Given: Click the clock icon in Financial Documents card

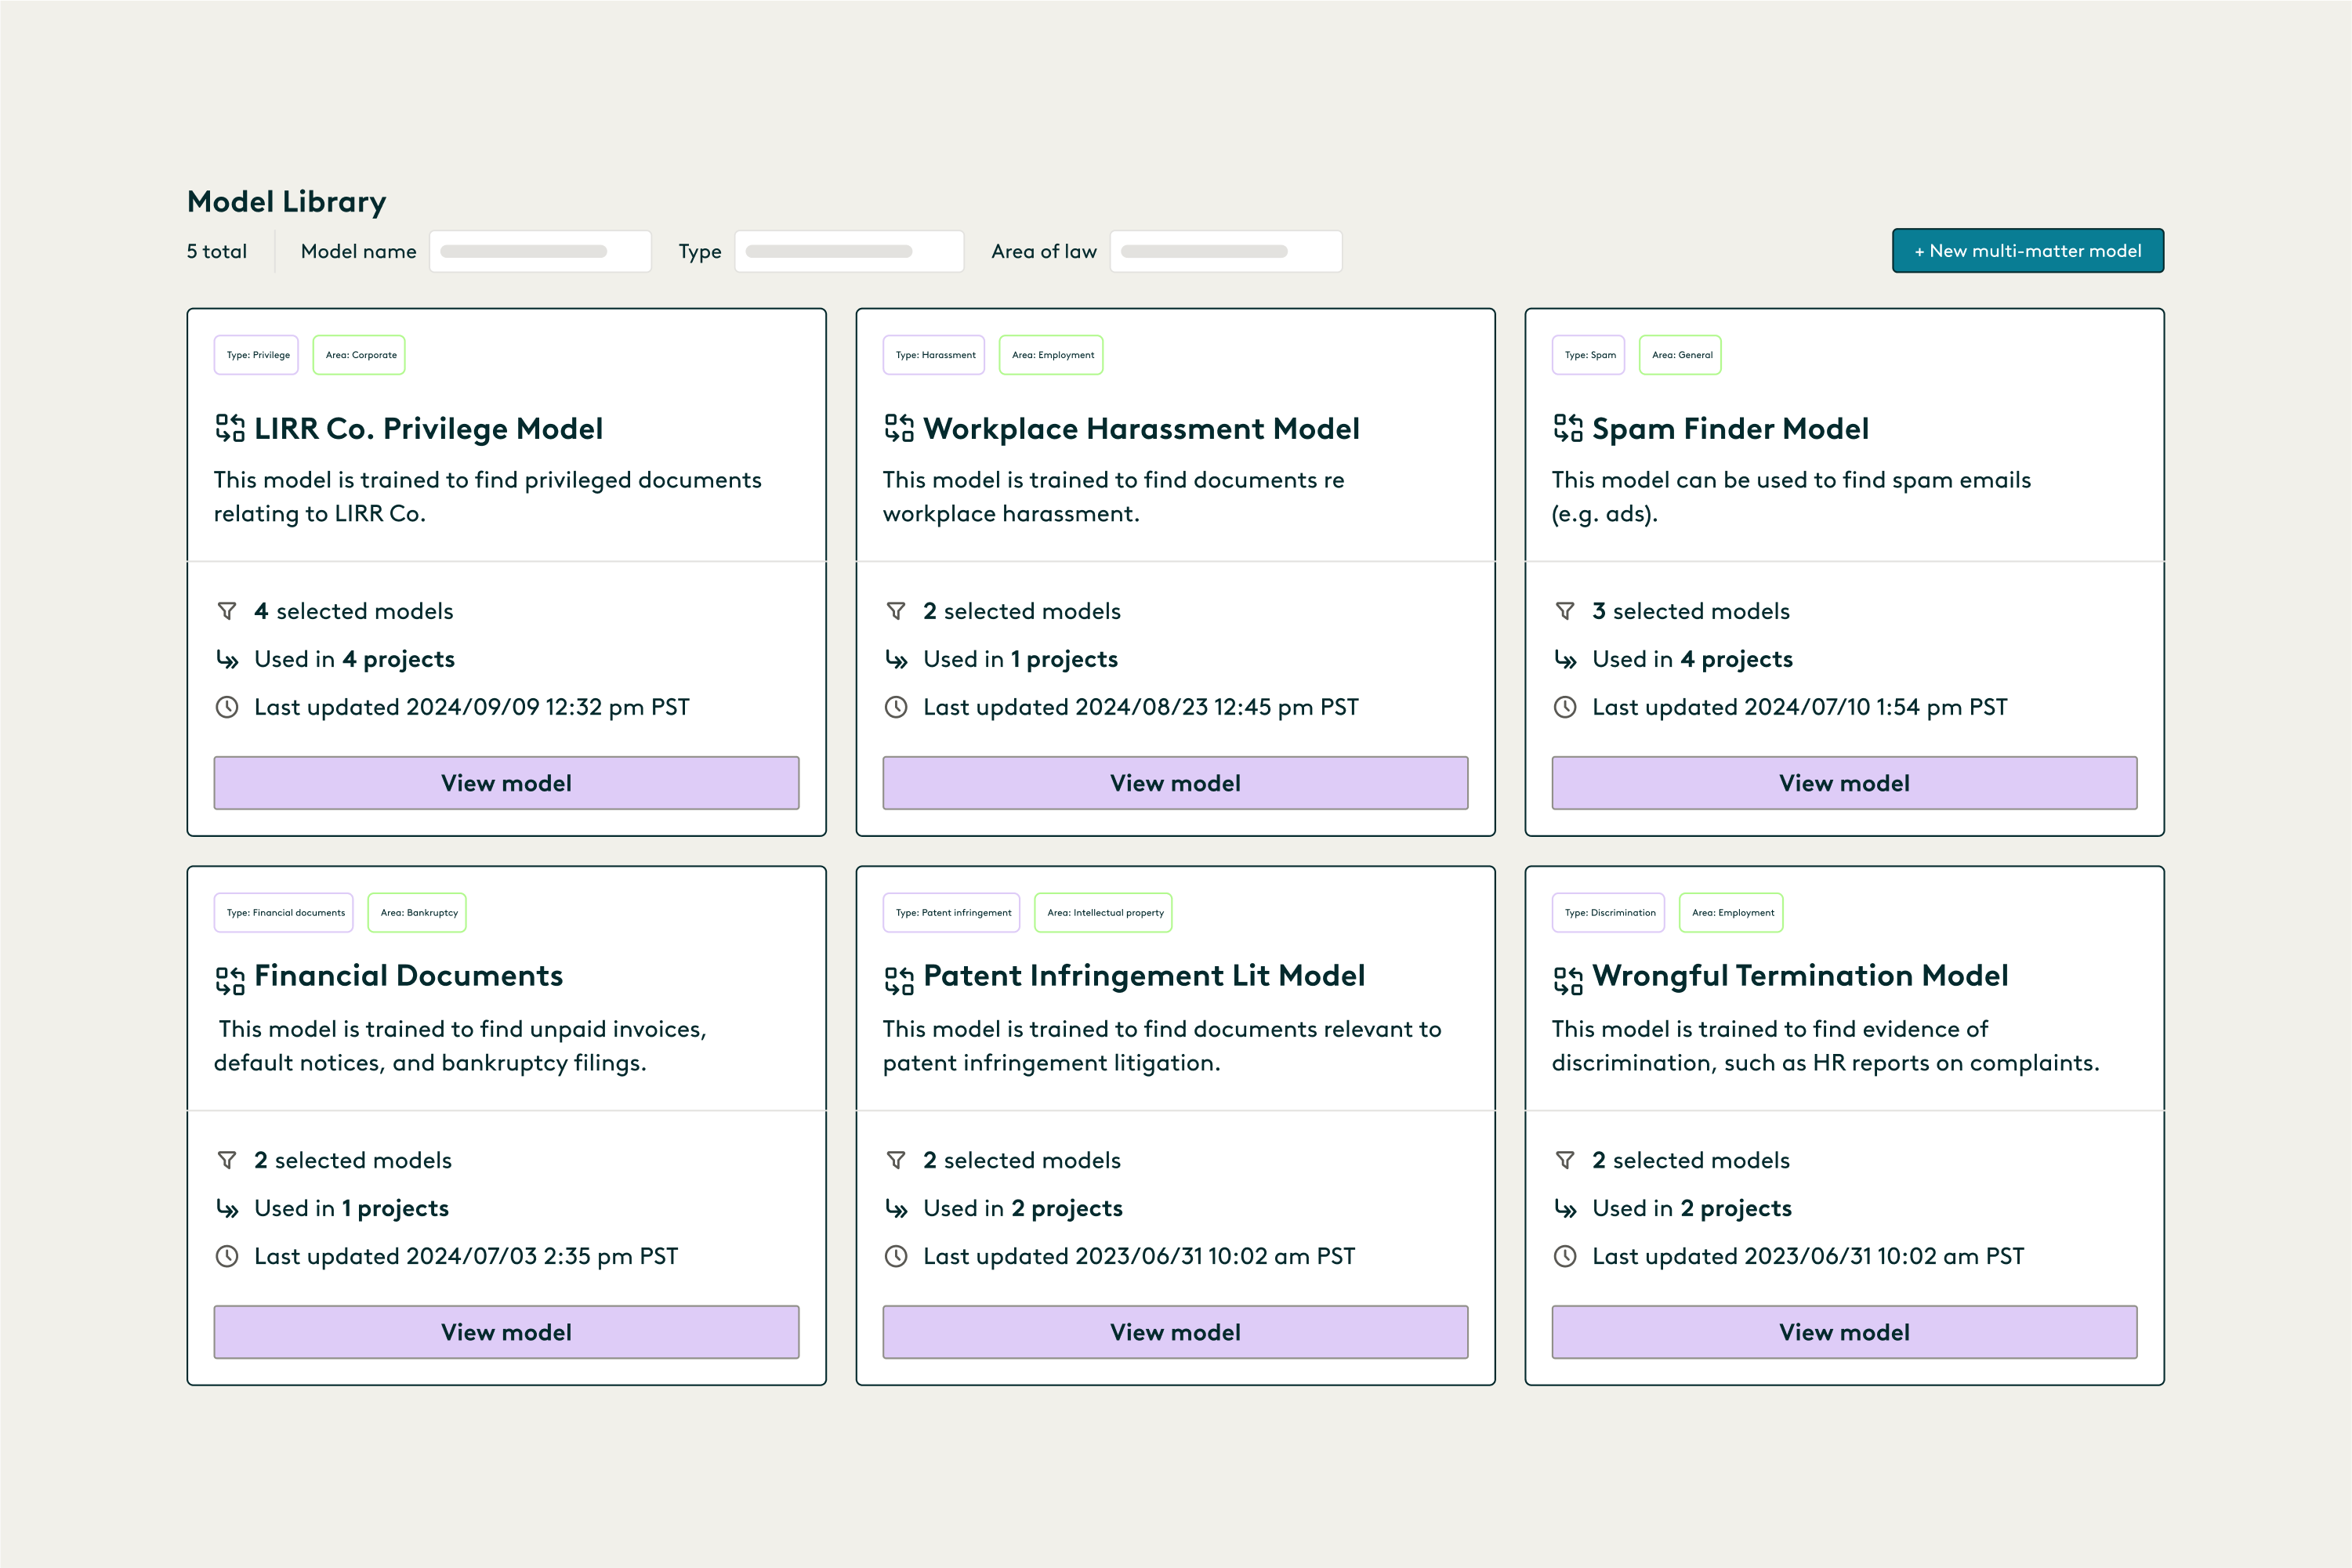Looking at the screenshot, I should click(x=227, y=1256).
